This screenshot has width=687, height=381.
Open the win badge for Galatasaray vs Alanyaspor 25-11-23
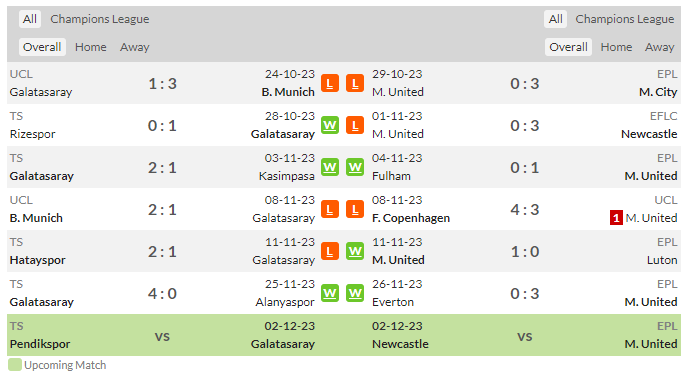pos(329,293)
